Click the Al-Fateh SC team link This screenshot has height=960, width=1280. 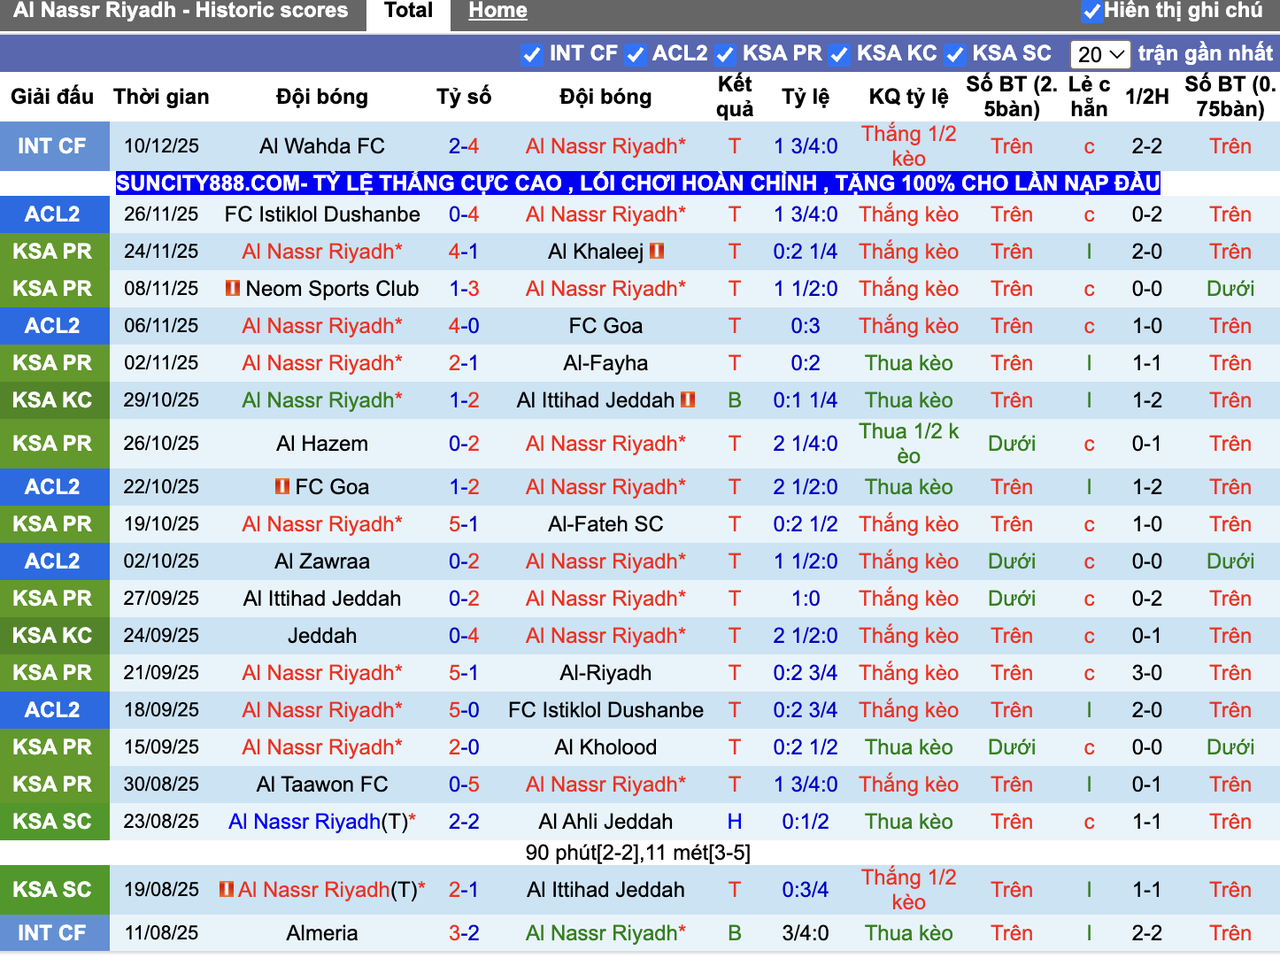click(606, 524)
